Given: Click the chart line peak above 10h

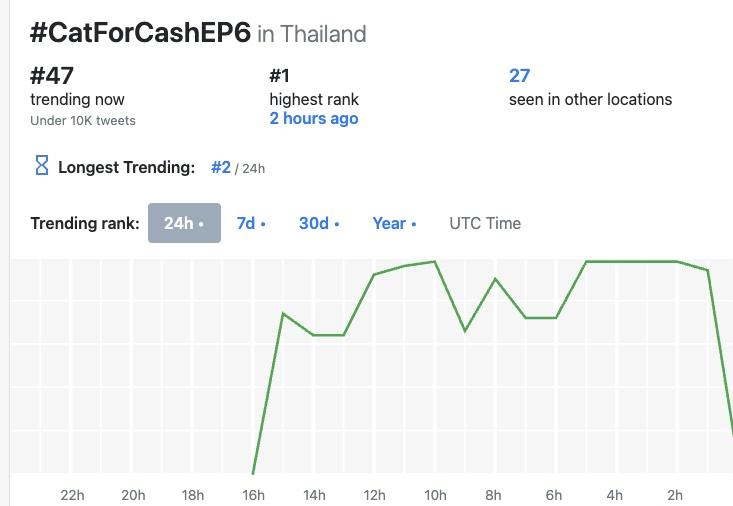Looking at the screenshot, I should (x=435, y=262).
